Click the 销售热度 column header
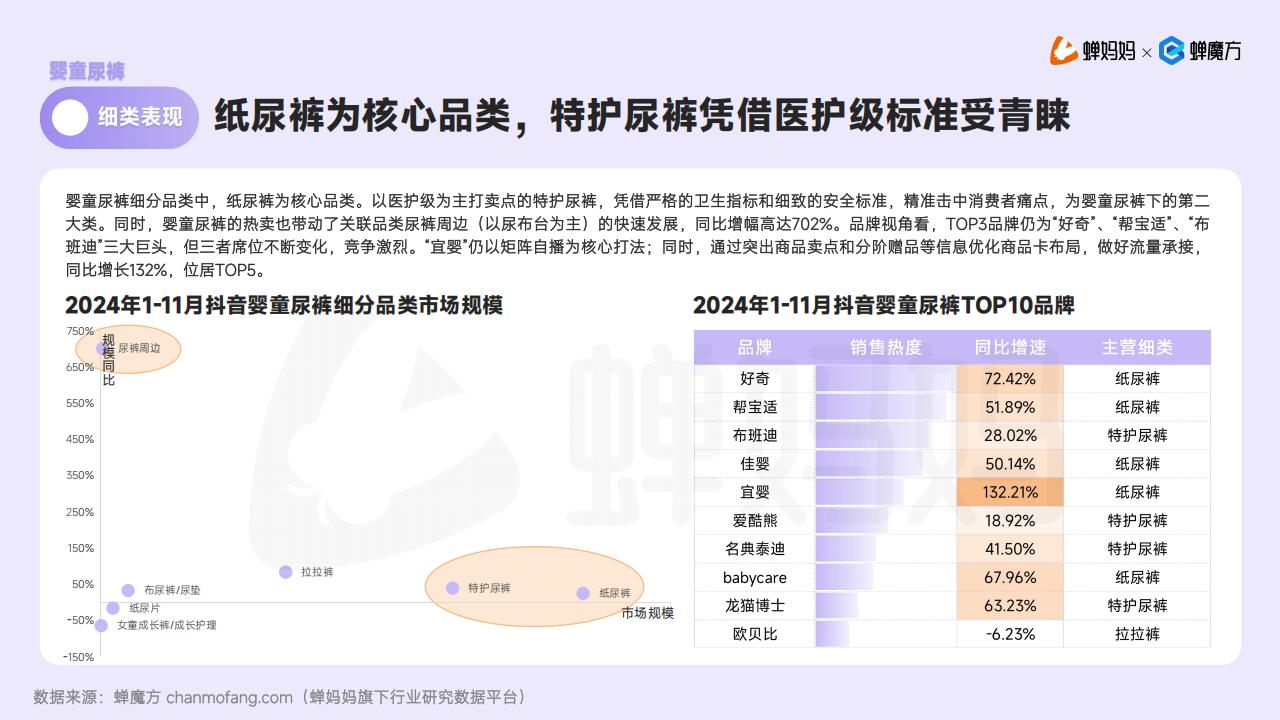Viewport: 1280px width, 720px height. tap(886, 348)
